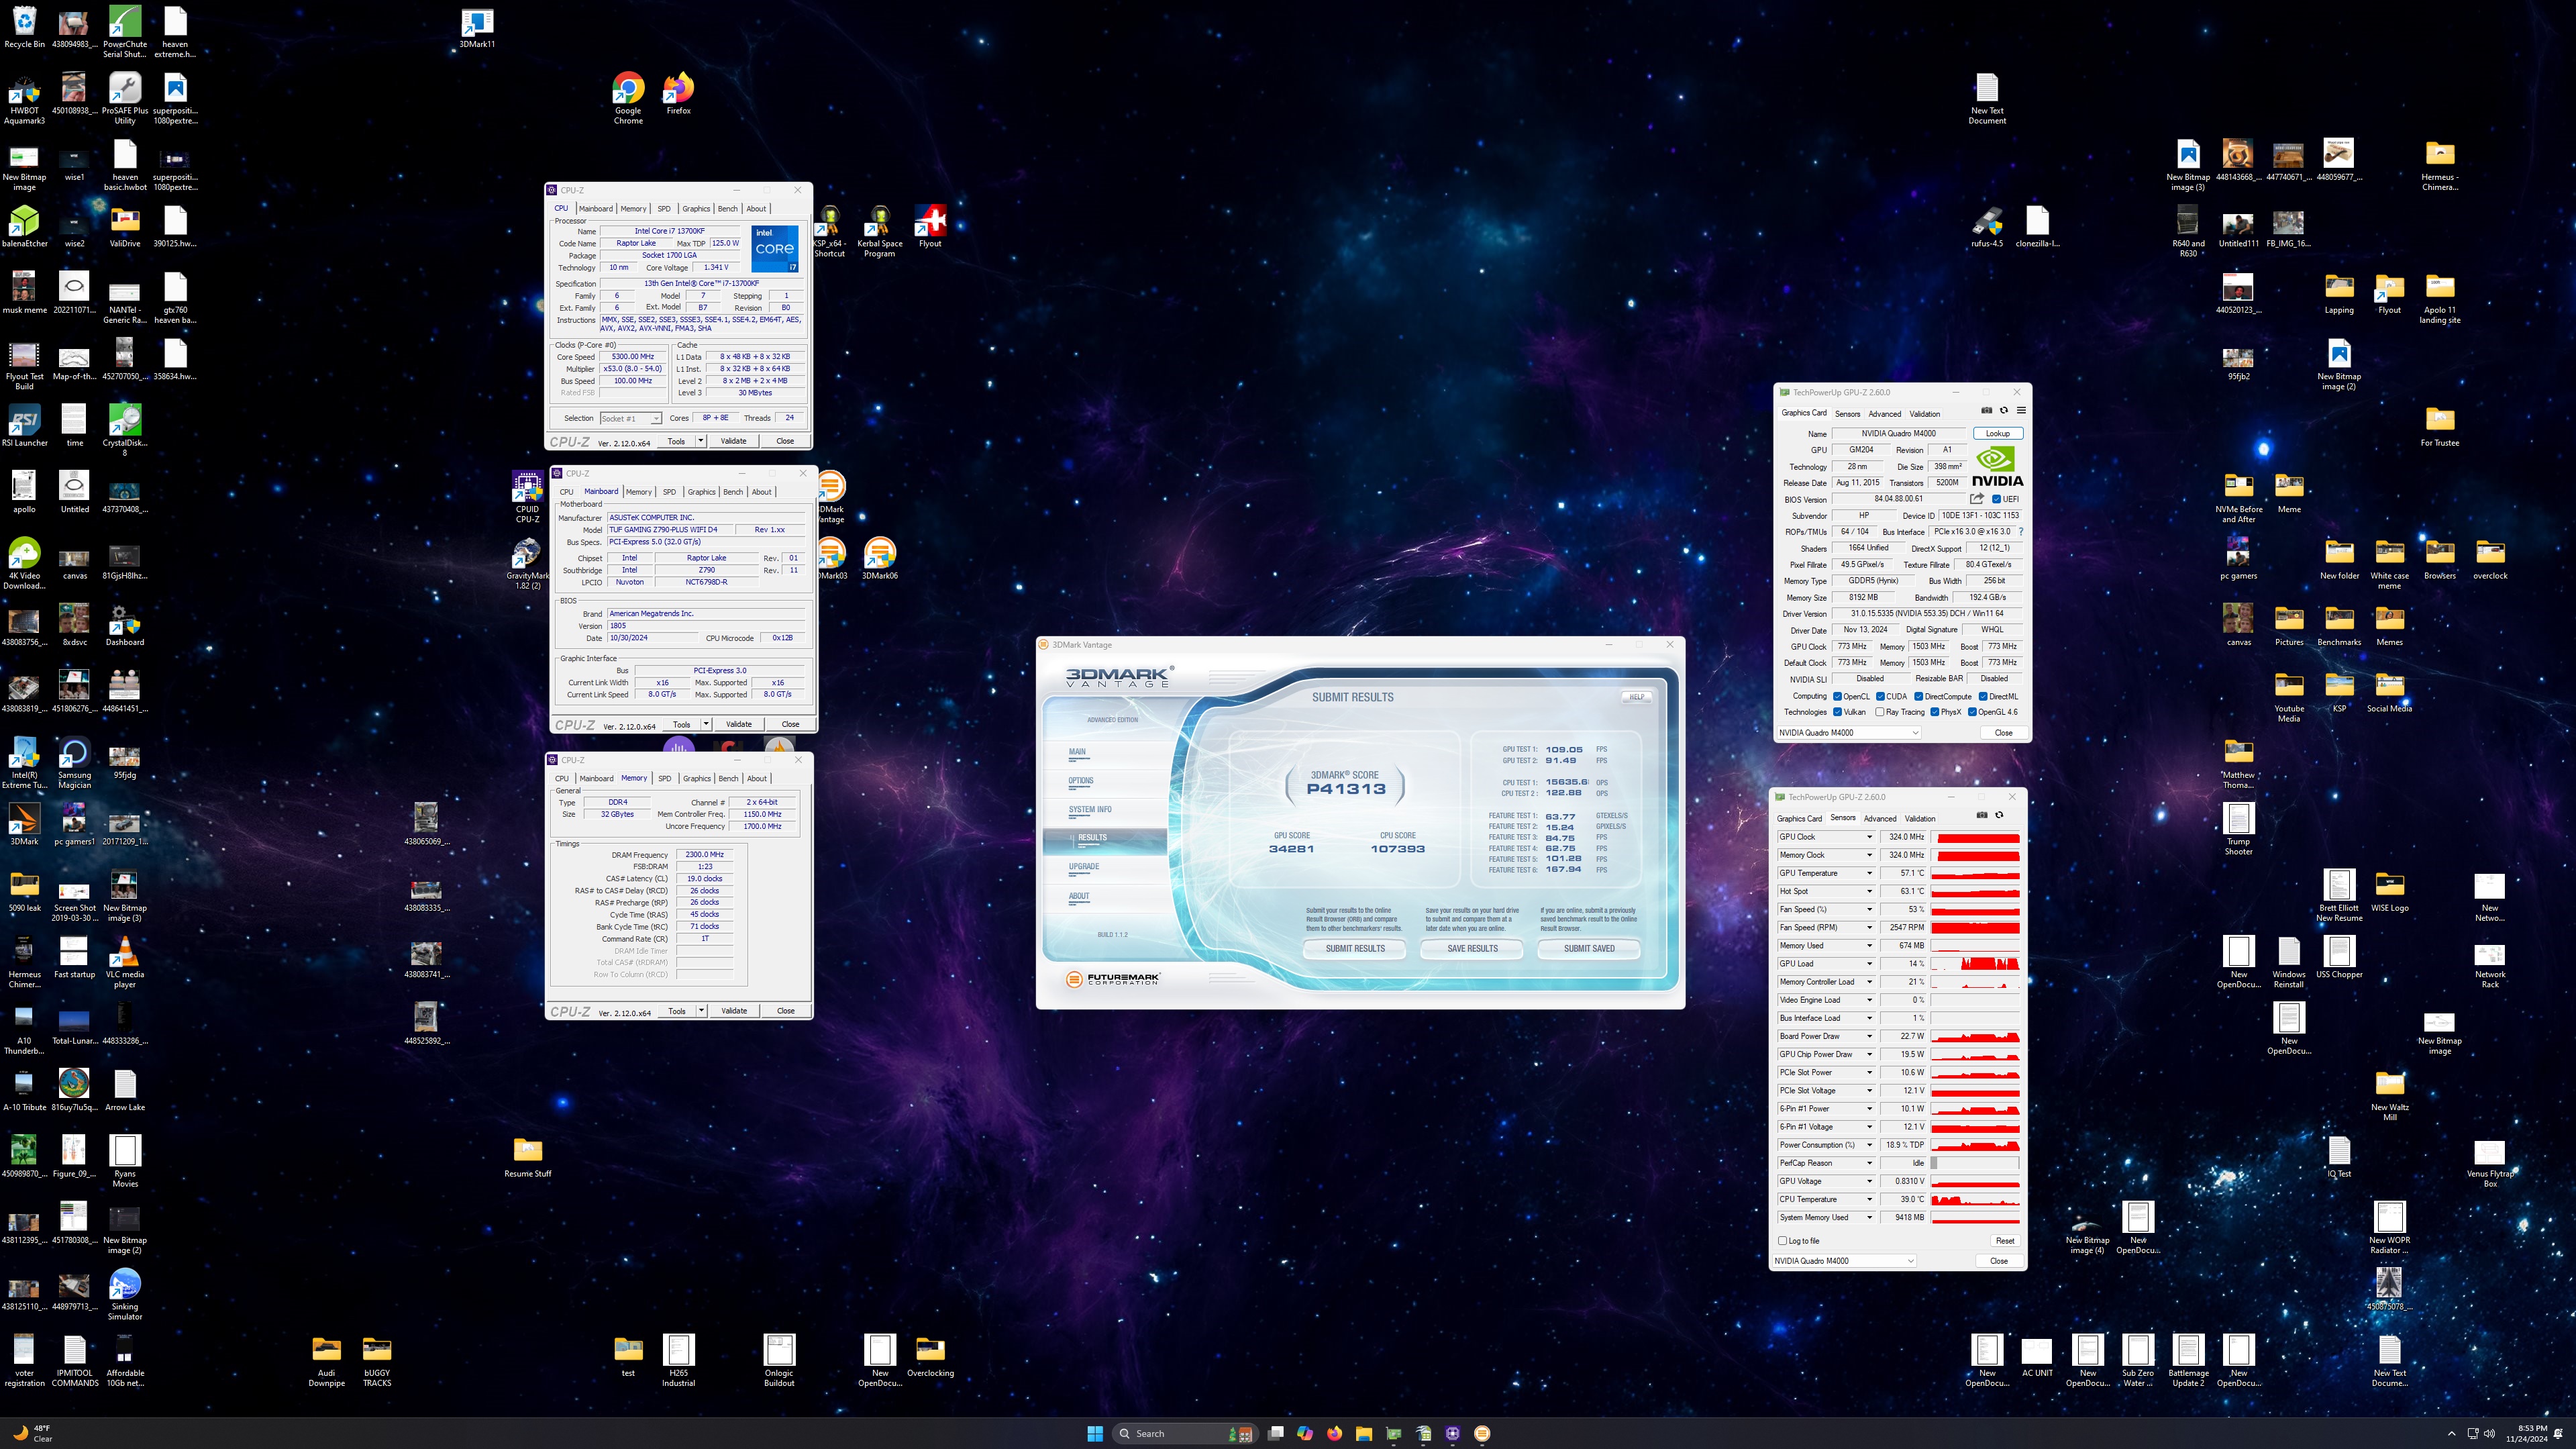Click Save Results in 3DMark Vantage
Image resolution: width=2576 pixels, height=1449 pixels.
tap(1472, 948)
